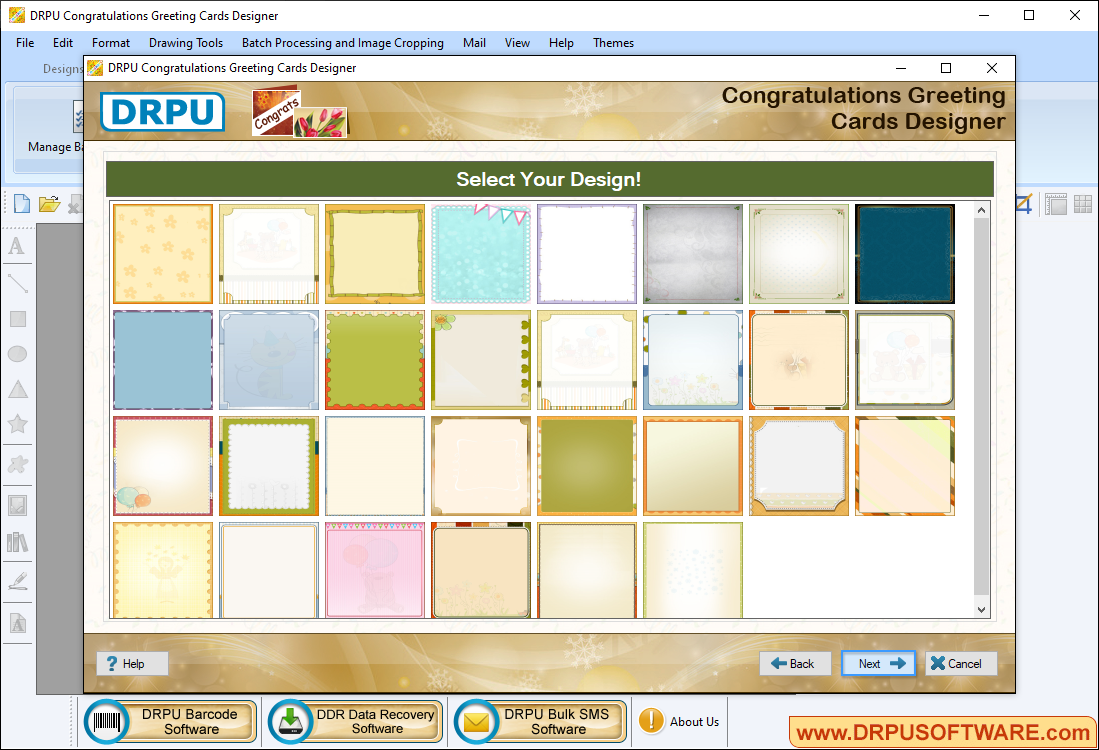Open a card file with the folder icon
Screen dimensions: 1099x750
tap(48, 203)
